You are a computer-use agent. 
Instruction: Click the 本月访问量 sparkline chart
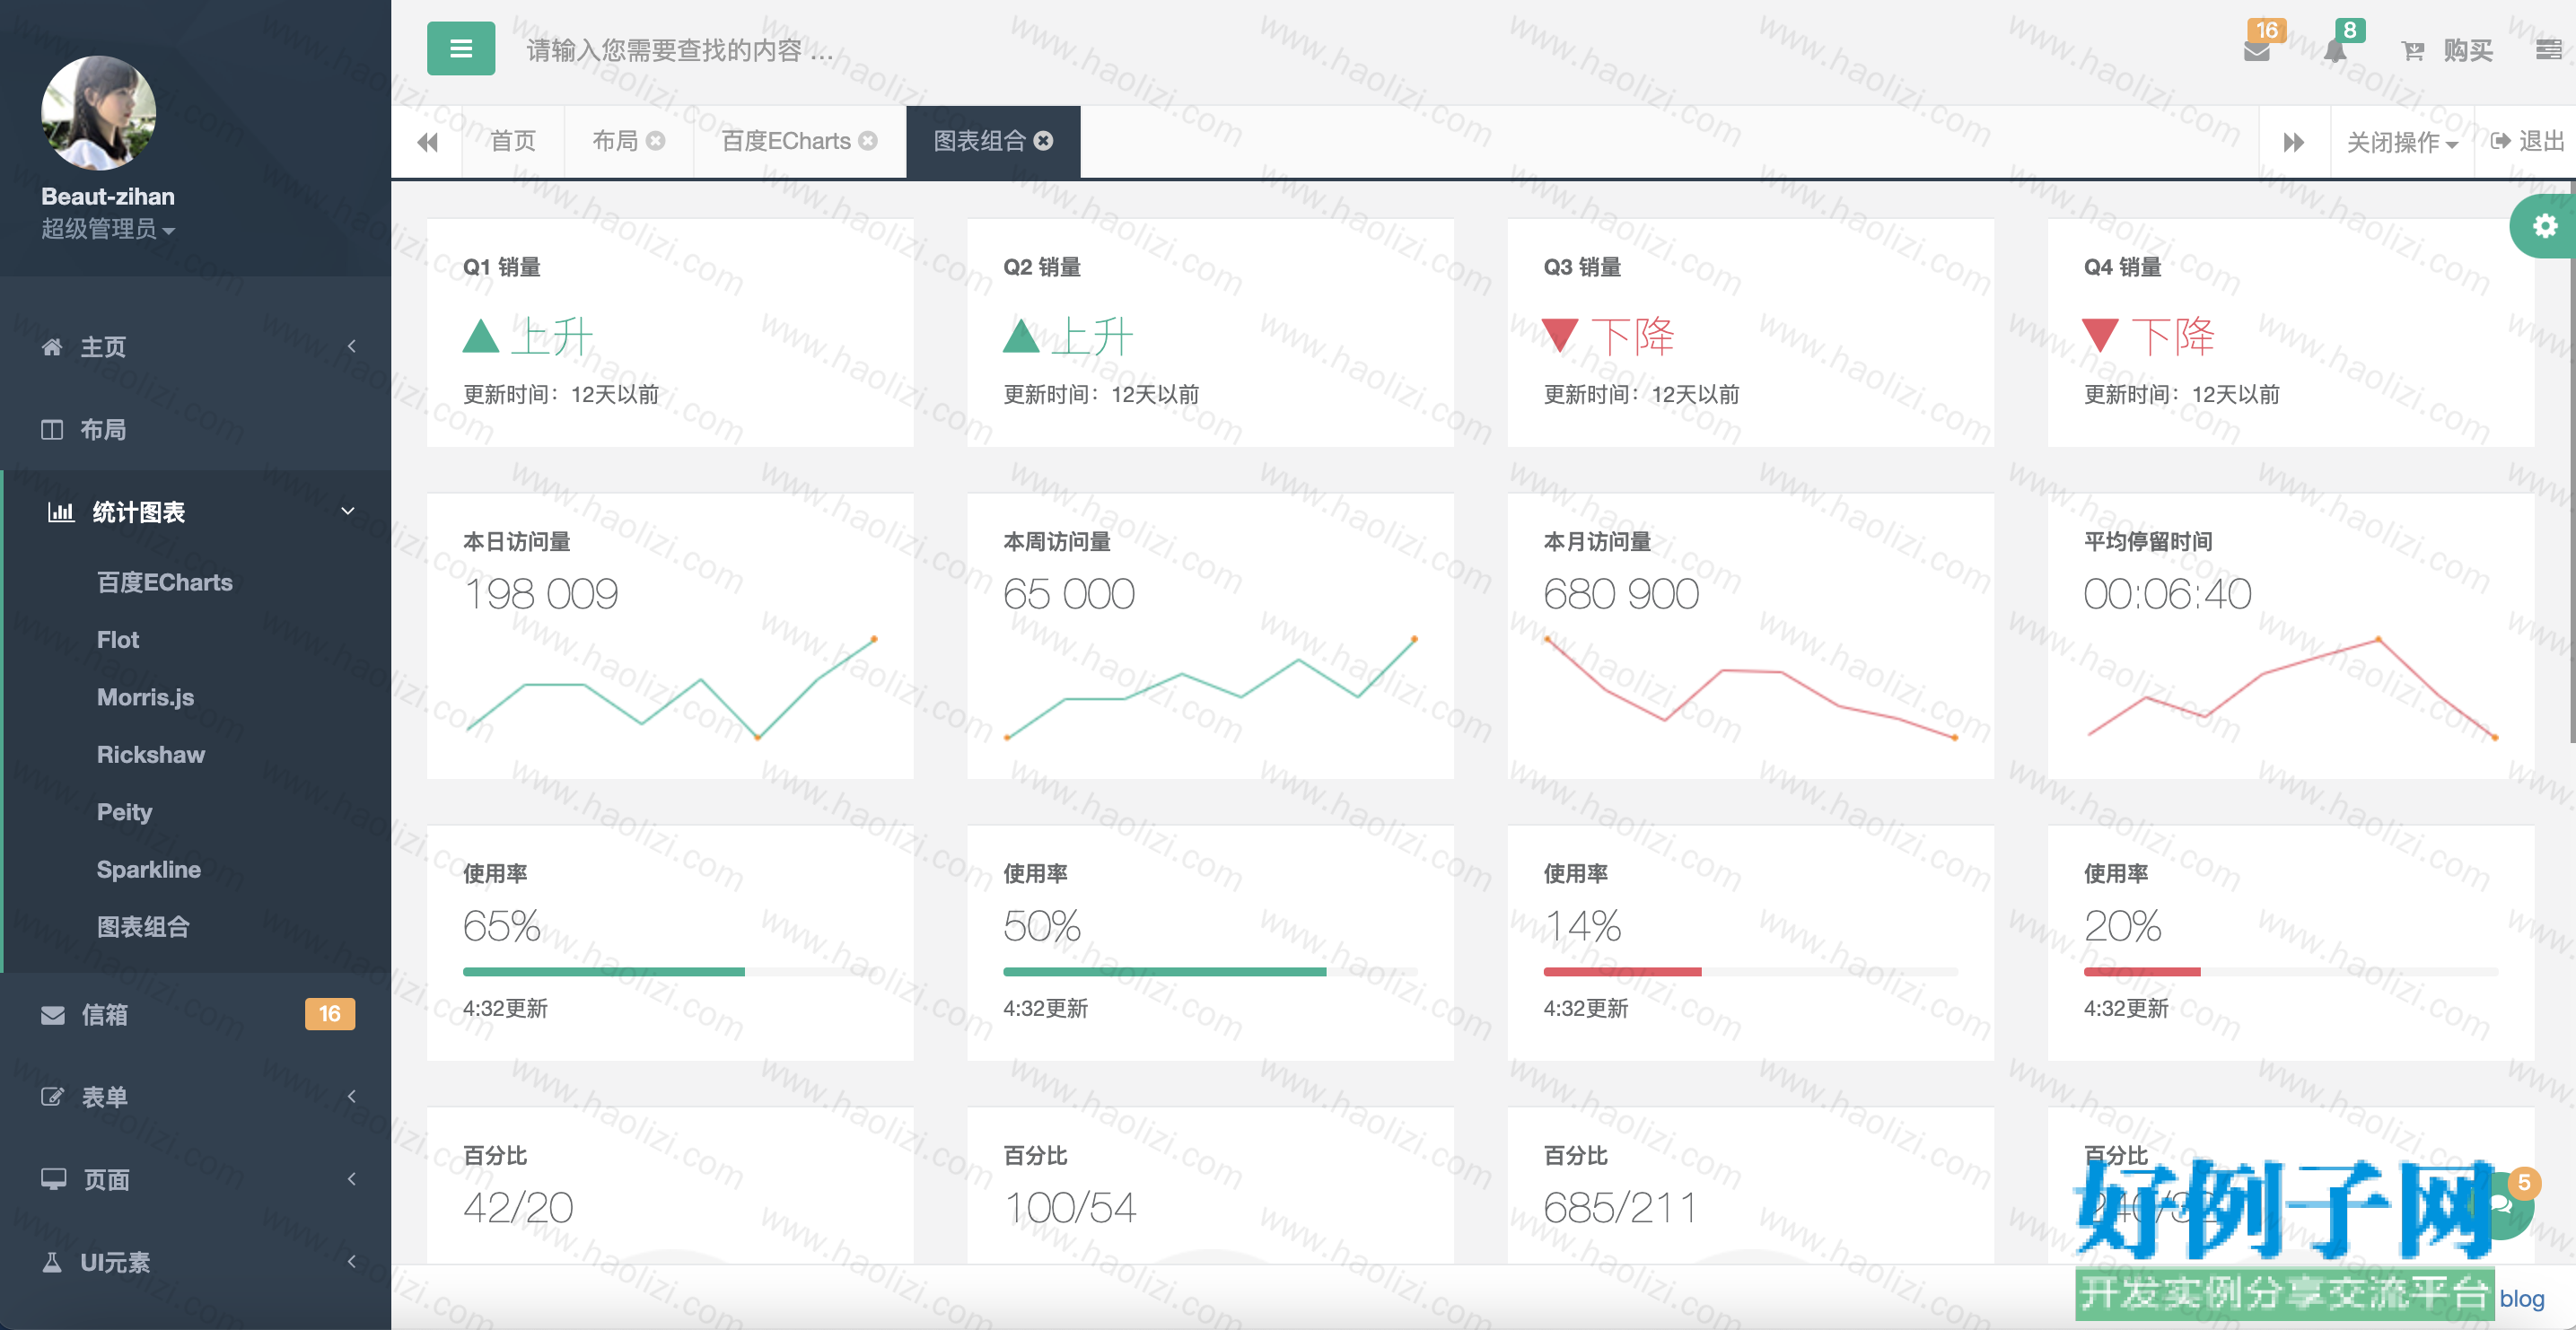[x=1751, y=687]
